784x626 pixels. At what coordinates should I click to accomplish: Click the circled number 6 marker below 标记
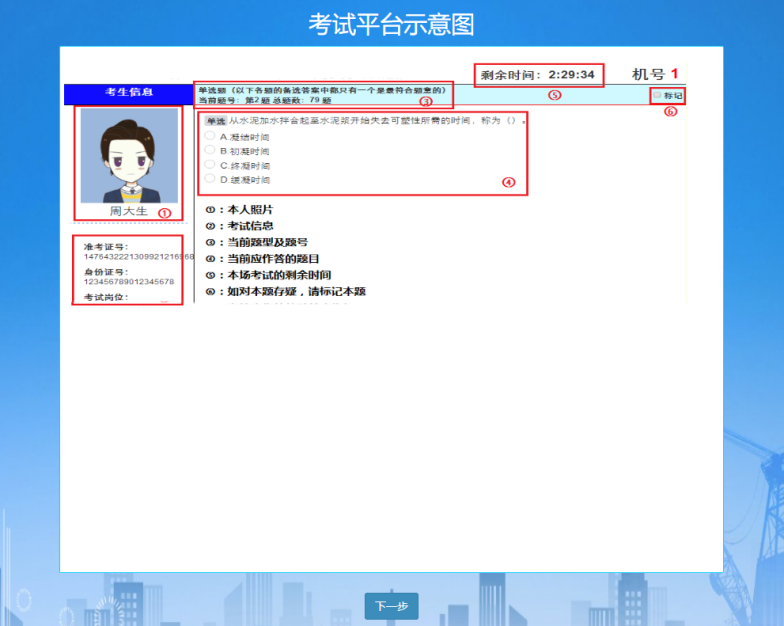click(x=670, y=111)
